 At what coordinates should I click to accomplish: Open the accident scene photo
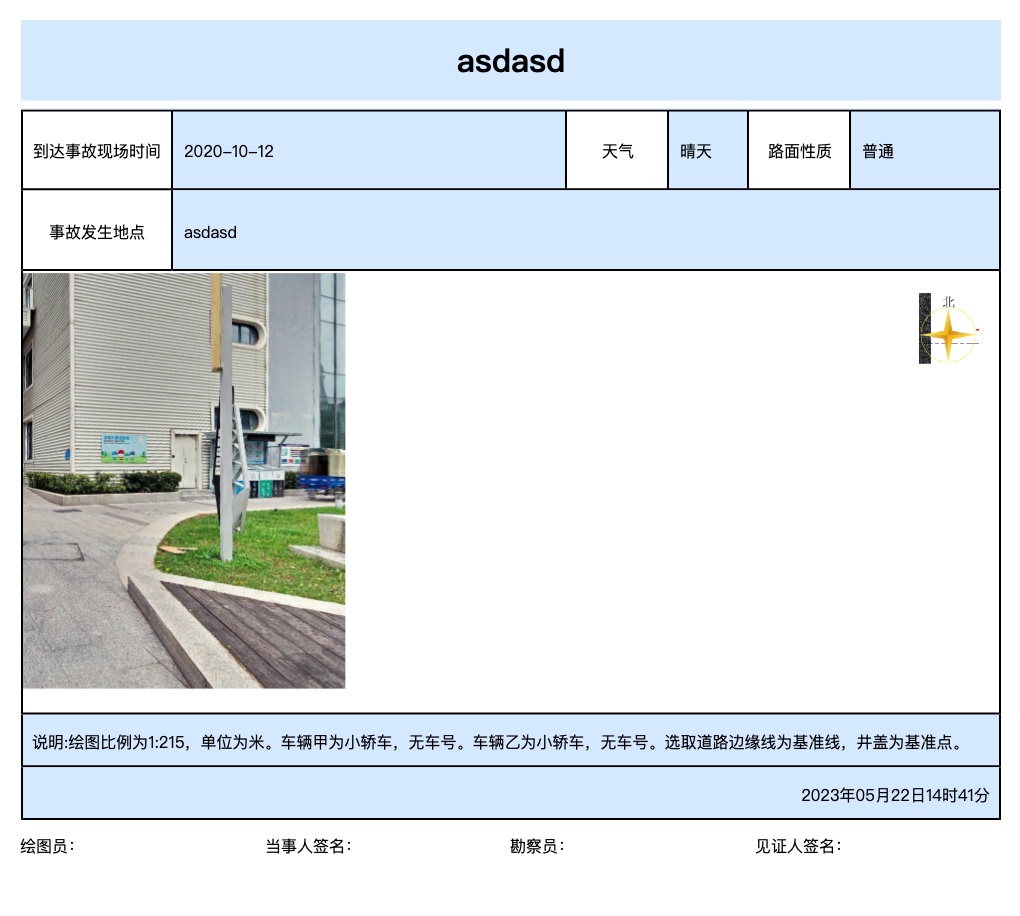(x=184, y=481)
